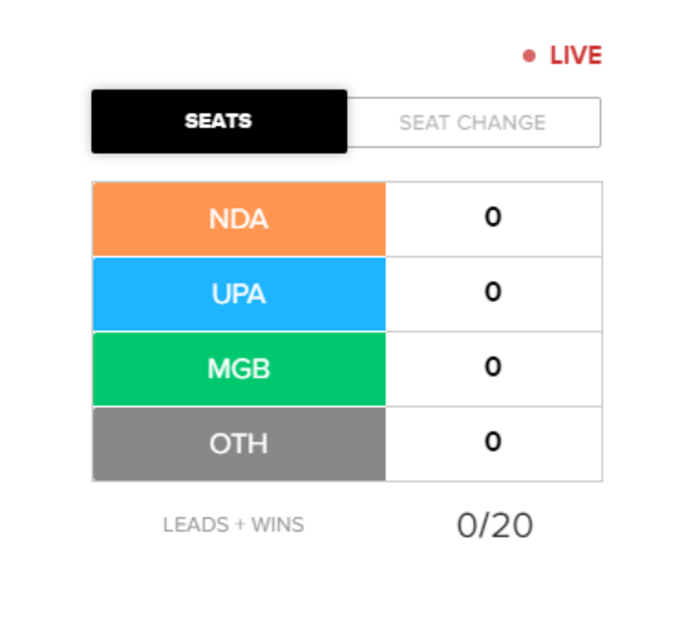This screenshot has width=680, height=634.
Task: Click the word WINS under the table
Action: pos(278,525)
